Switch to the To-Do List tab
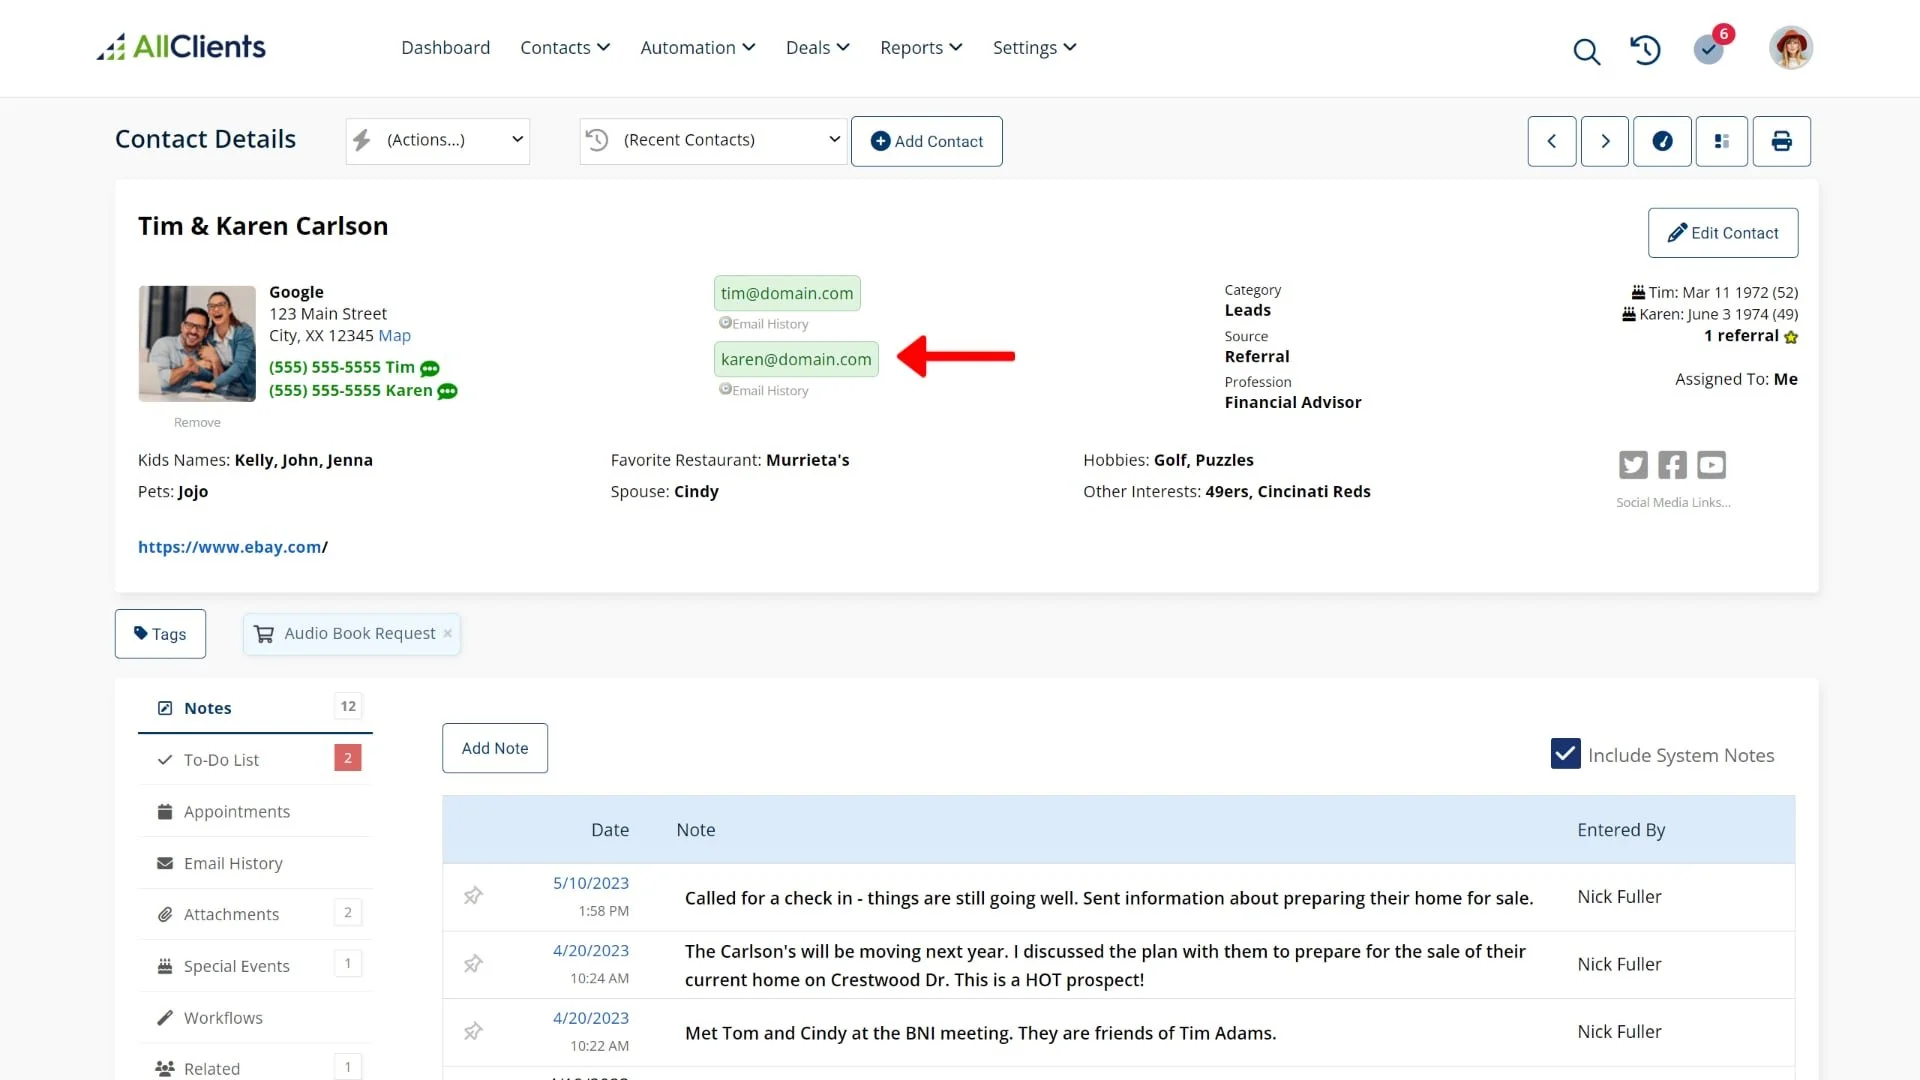Viewport: 1920px width, 1080px height. coord(221,760)
